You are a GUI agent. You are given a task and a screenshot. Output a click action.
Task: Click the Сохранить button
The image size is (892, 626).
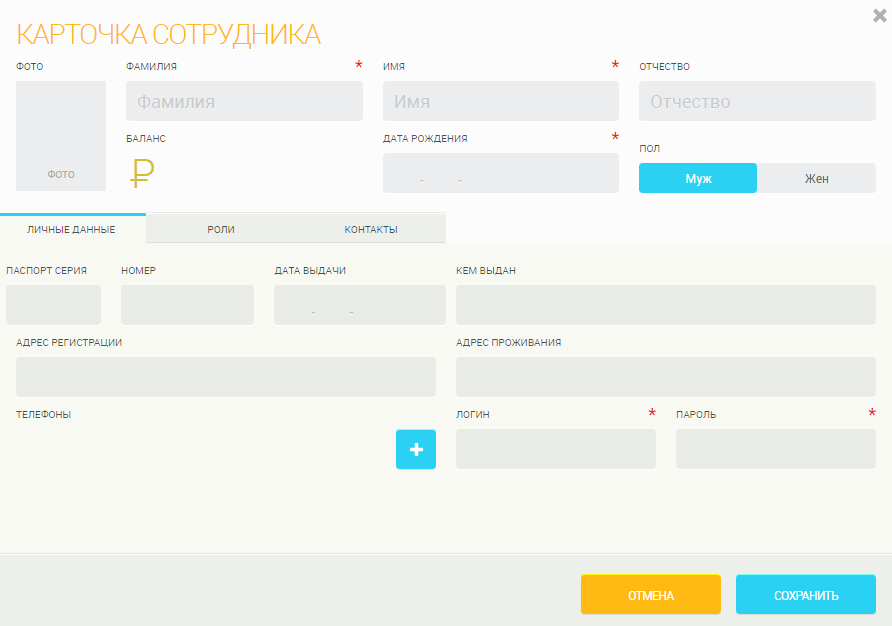(805, 594)
